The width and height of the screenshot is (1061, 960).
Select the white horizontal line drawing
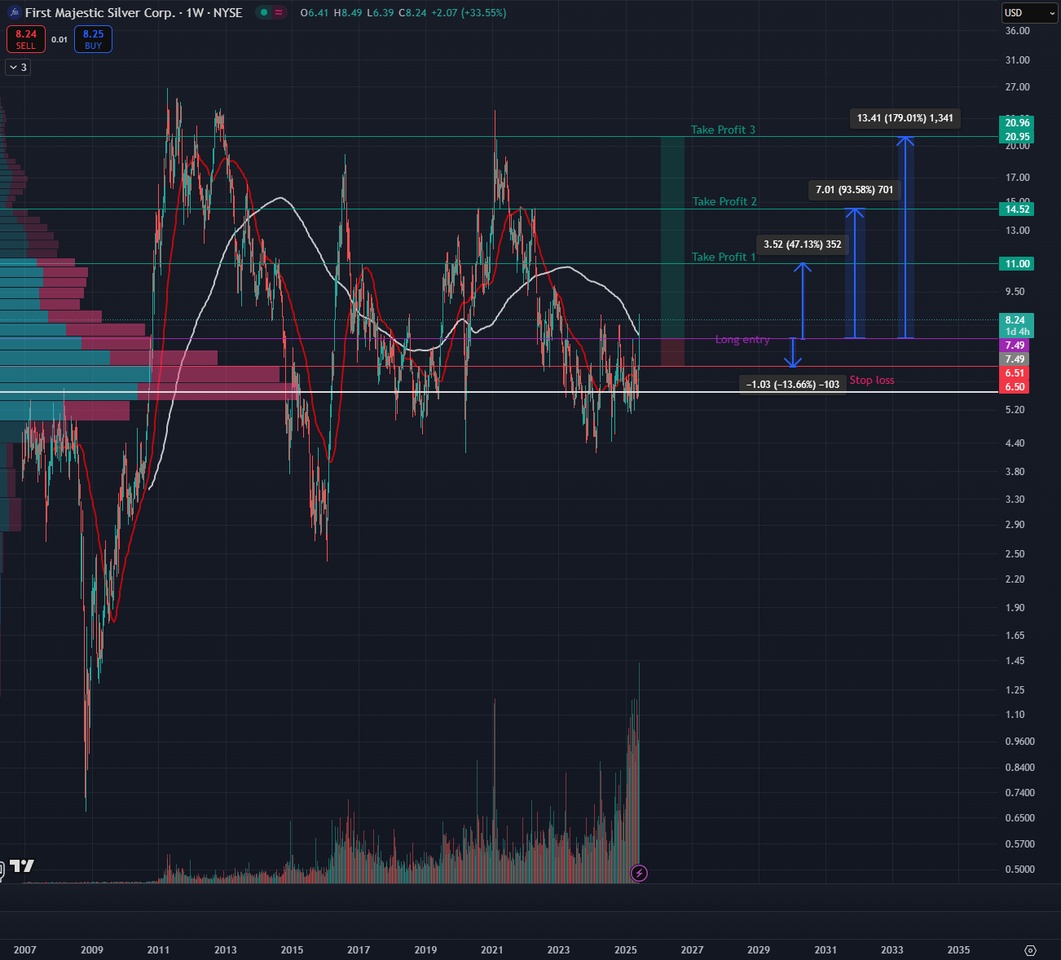(x=499, y=392)
